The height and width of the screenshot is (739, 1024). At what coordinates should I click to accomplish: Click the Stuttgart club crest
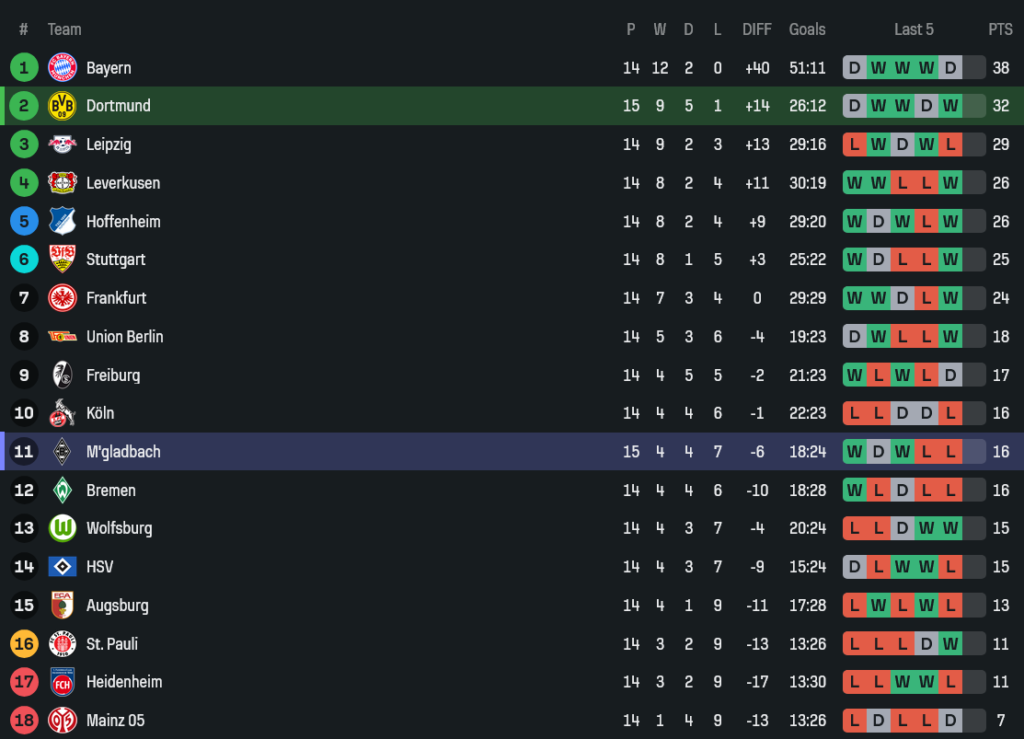point(62,259)
